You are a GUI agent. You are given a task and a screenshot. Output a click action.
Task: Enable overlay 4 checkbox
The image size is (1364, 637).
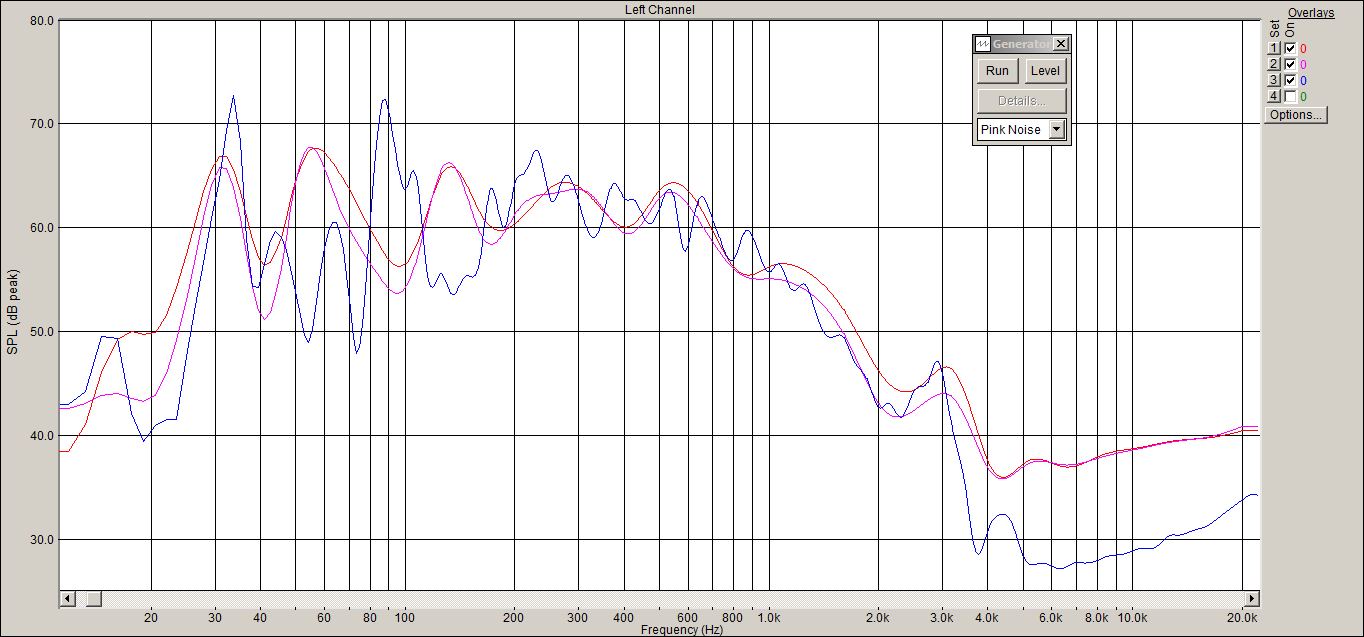pyautogui.click(x=1290, y=96)
